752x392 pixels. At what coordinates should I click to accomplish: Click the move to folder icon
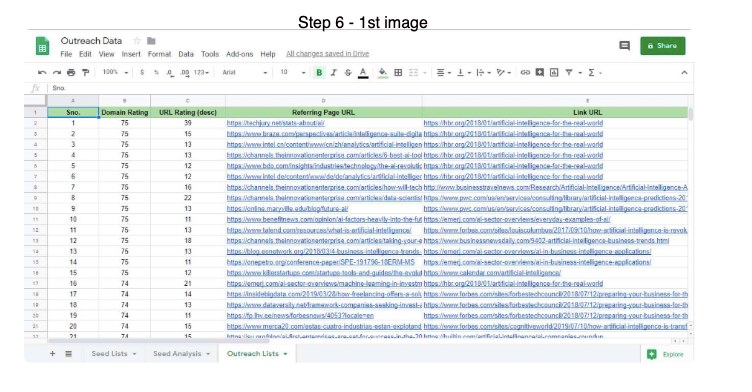pos(151,41)
